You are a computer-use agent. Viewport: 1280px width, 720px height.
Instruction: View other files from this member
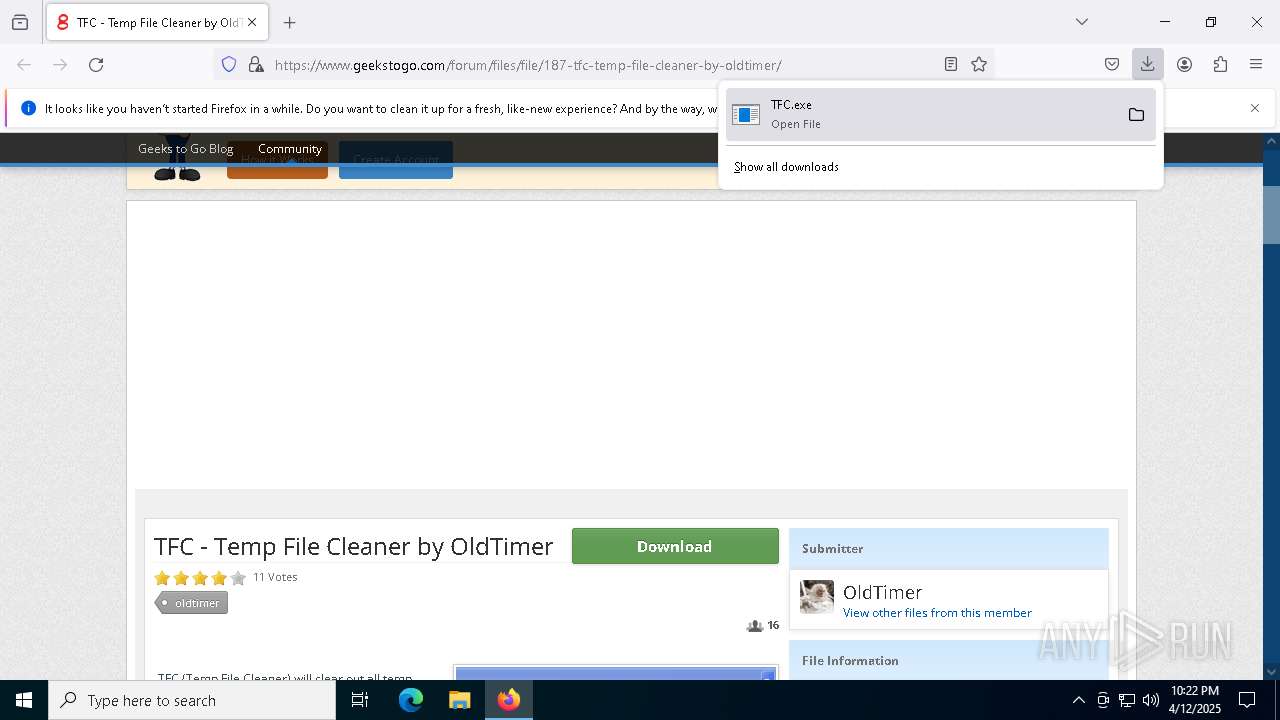pyautogui.click(x=937, y=613)
